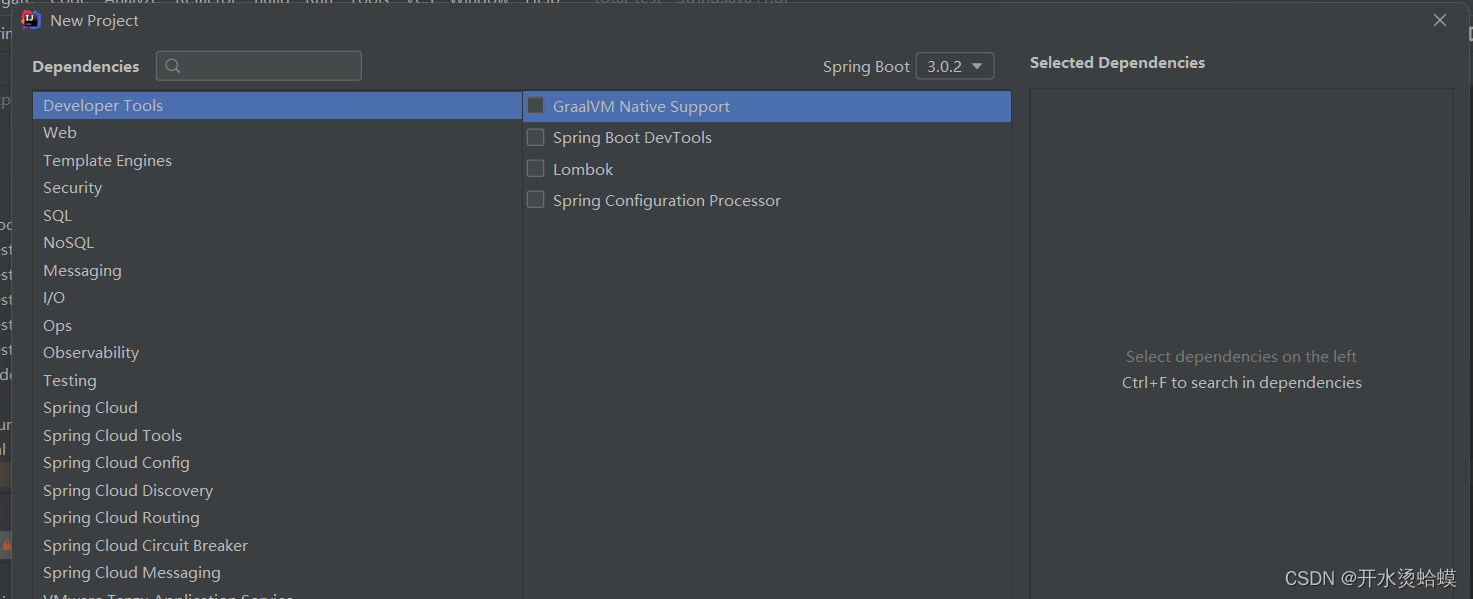1473x599 pixels.
Task: Select the Developer Tools category
Action: (277, 105)
